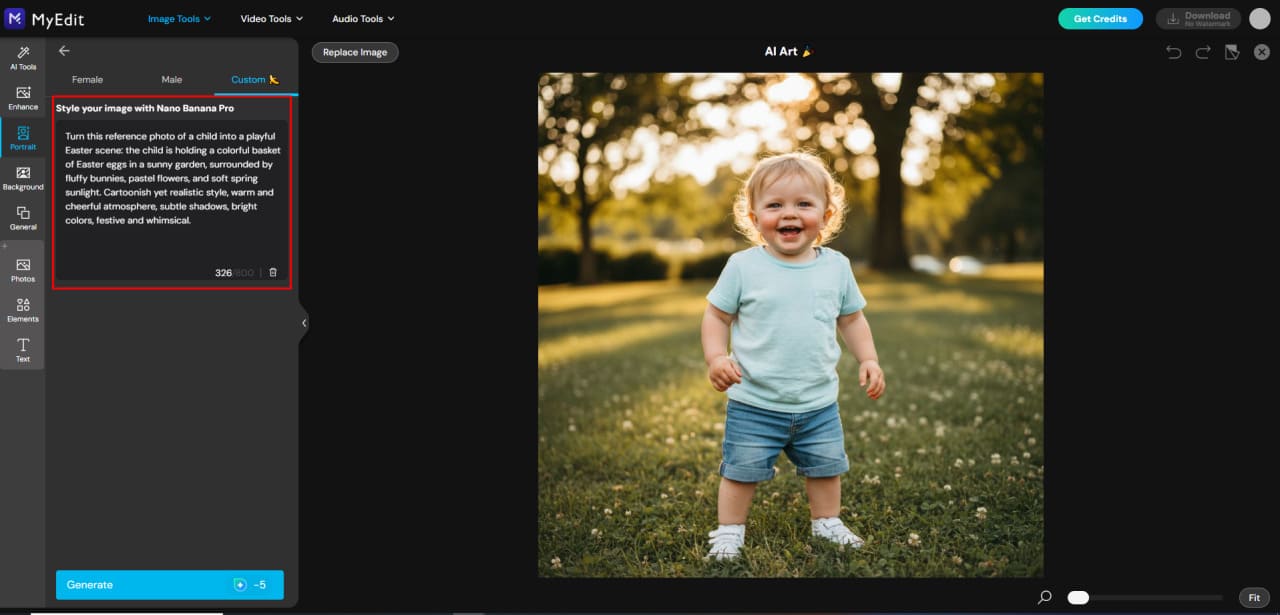
Task: Clear the prompt with trash icon
Action: [x=273, y=272]
